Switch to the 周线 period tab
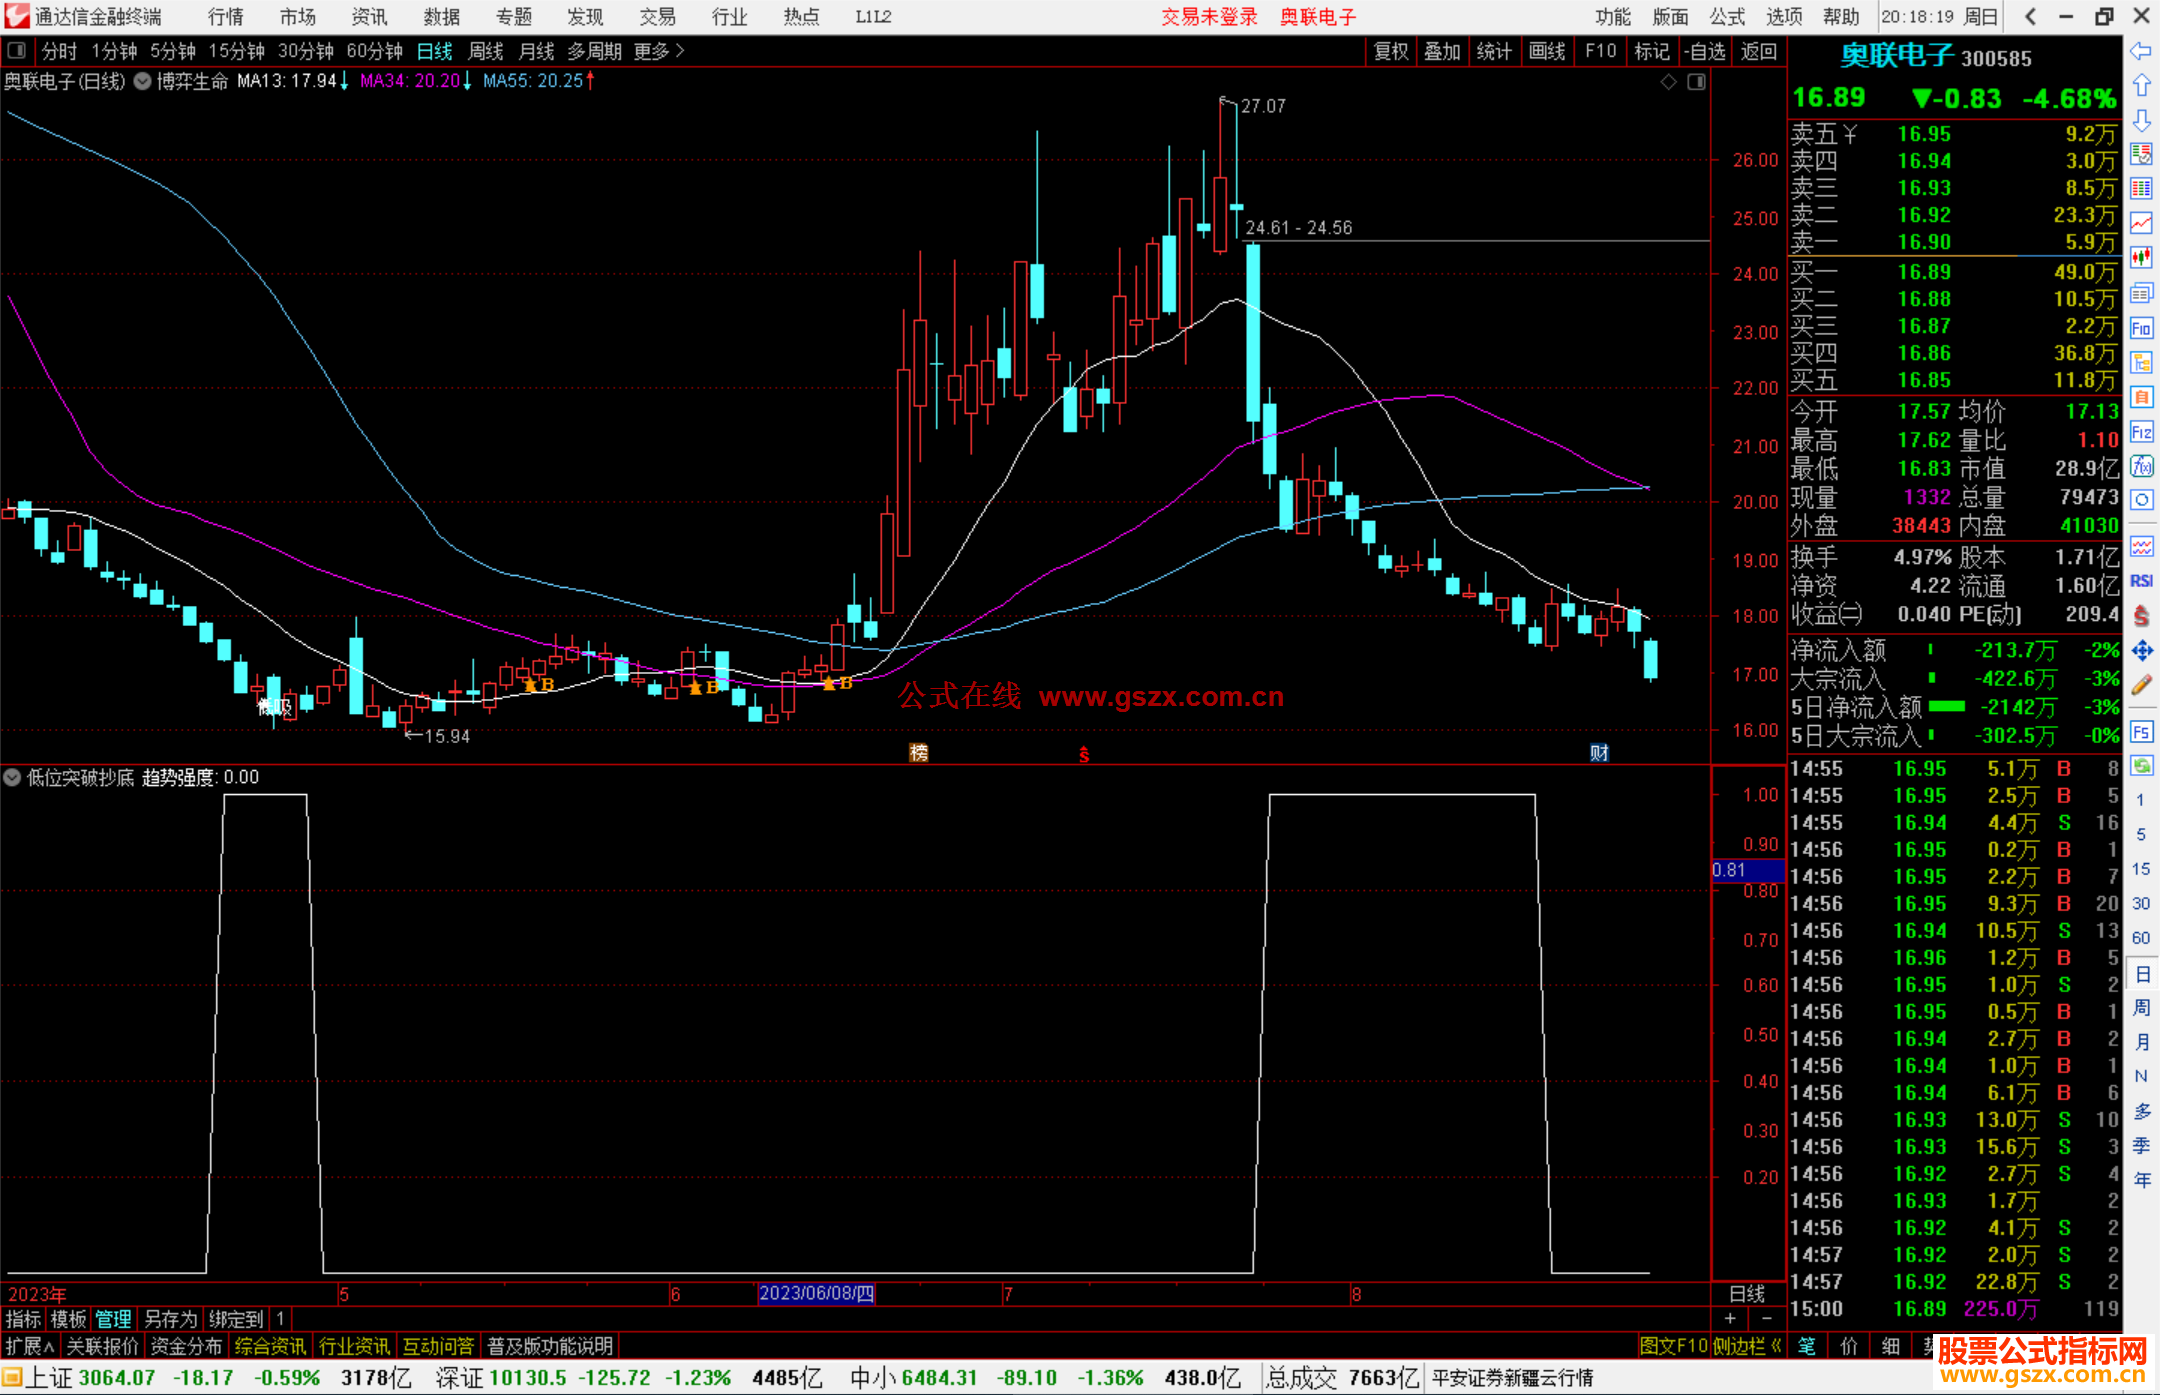Image resolution: width=2160 pixels, height=1395 pixels. tap(486, 51)
